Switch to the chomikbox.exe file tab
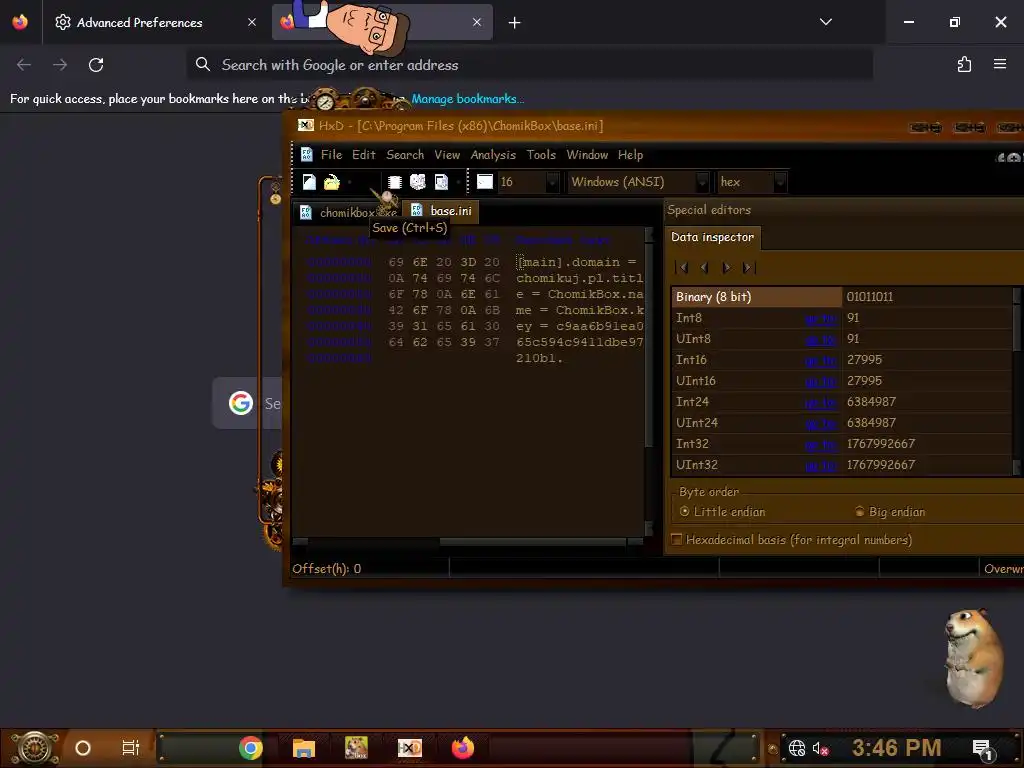The height and width of the screenshot is (768, 1024). [348, 212]
